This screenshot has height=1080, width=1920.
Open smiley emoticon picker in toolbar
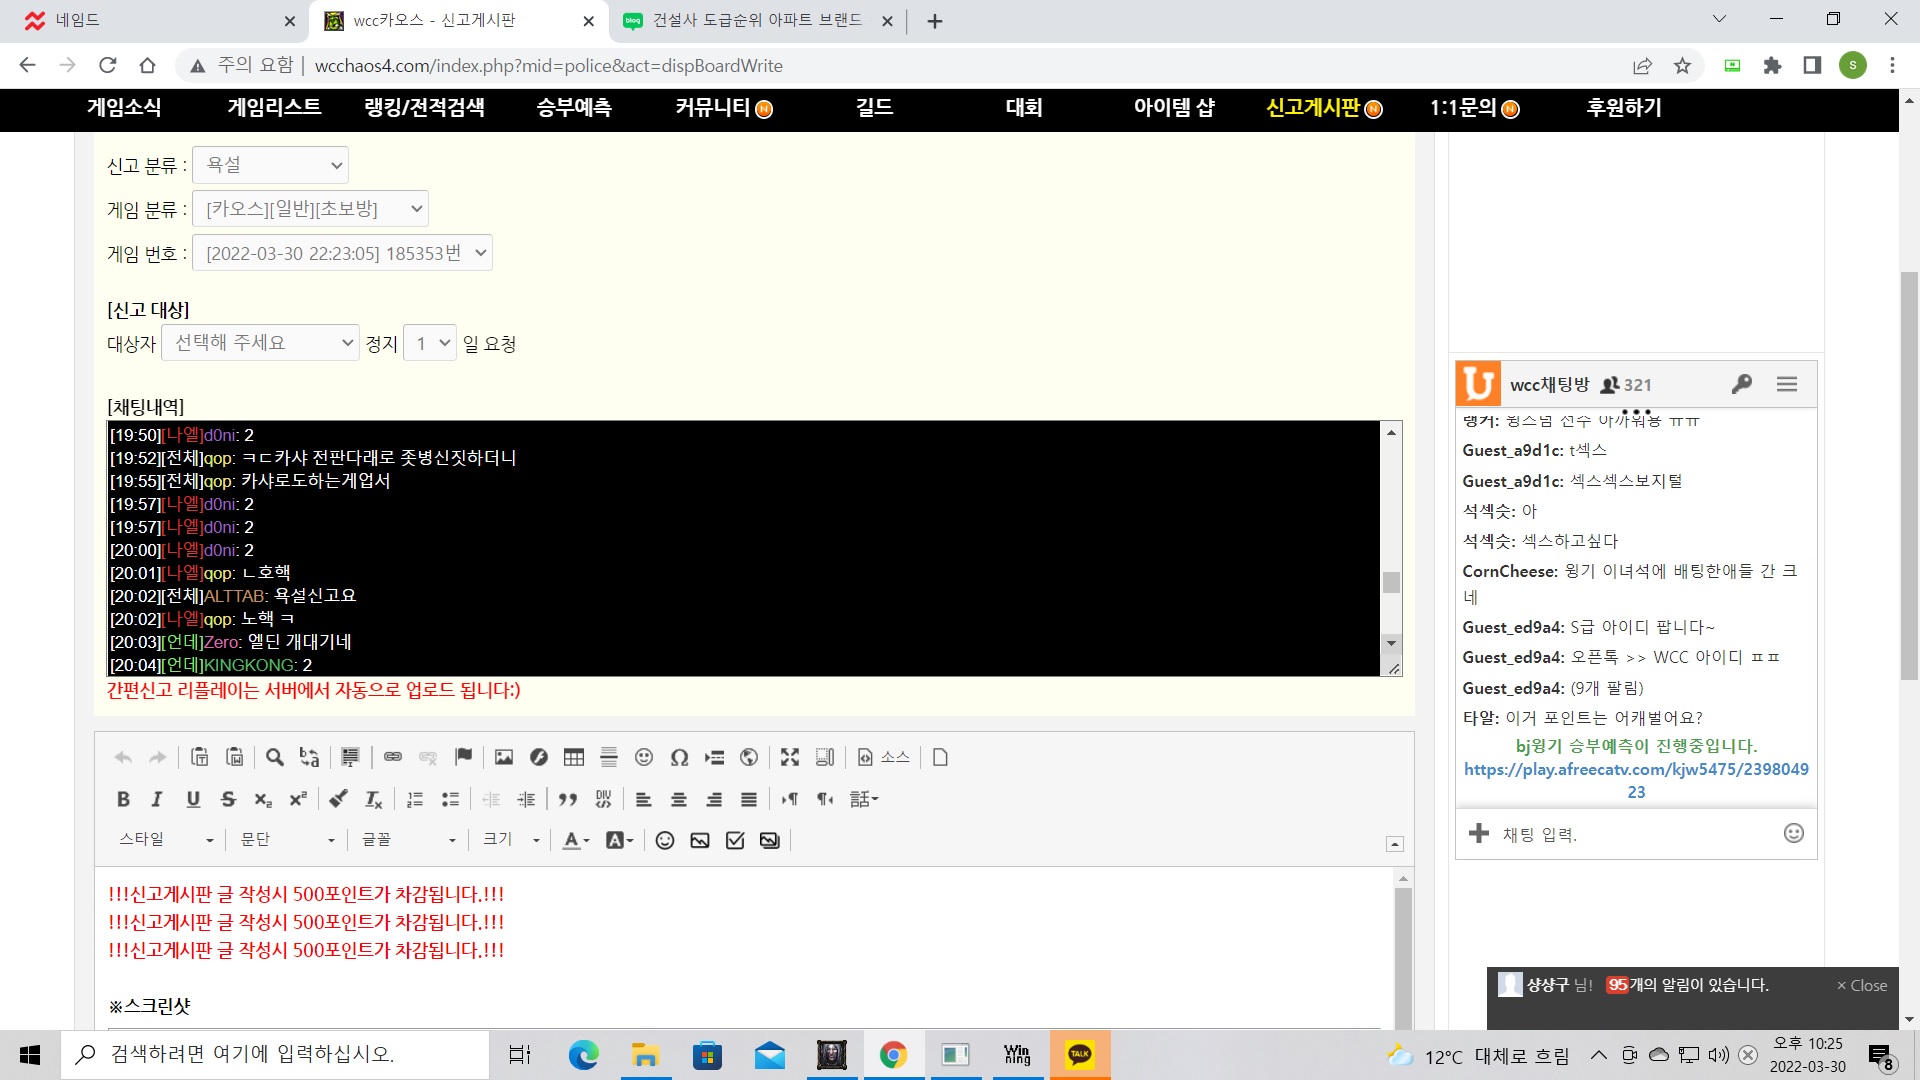[x=644, y=757]
